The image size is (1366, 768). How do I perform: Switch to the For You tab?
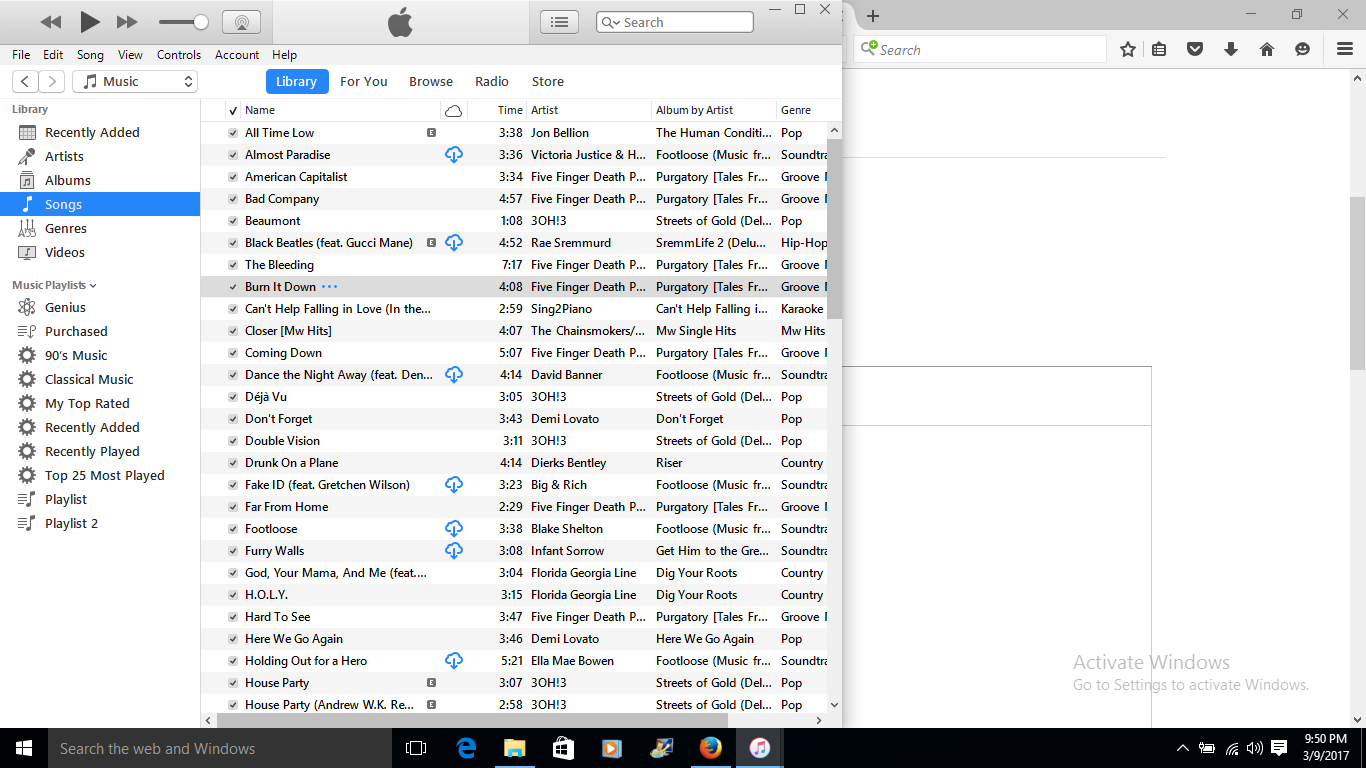pos(364,82)
